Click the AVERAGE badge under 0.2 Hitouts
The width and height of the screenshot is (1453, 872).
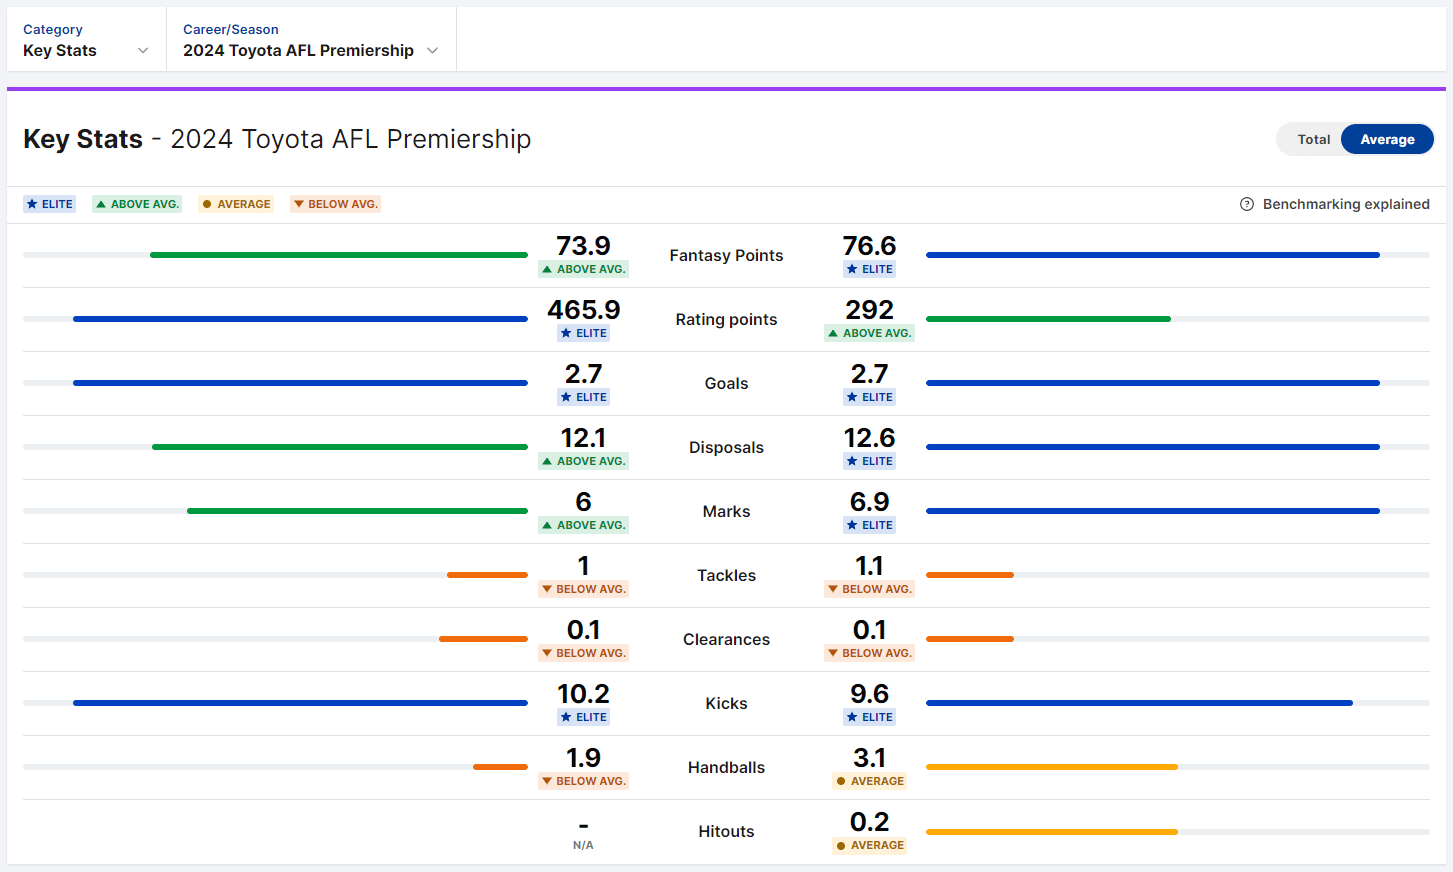pos(869,845)
